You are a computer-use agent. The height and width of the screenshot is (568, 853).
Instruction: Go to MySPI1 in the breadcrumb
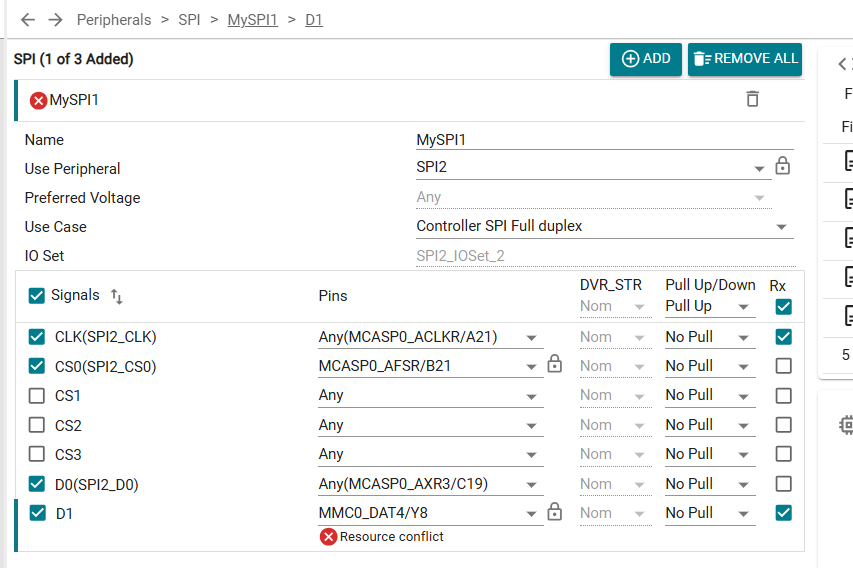(252, 20)
